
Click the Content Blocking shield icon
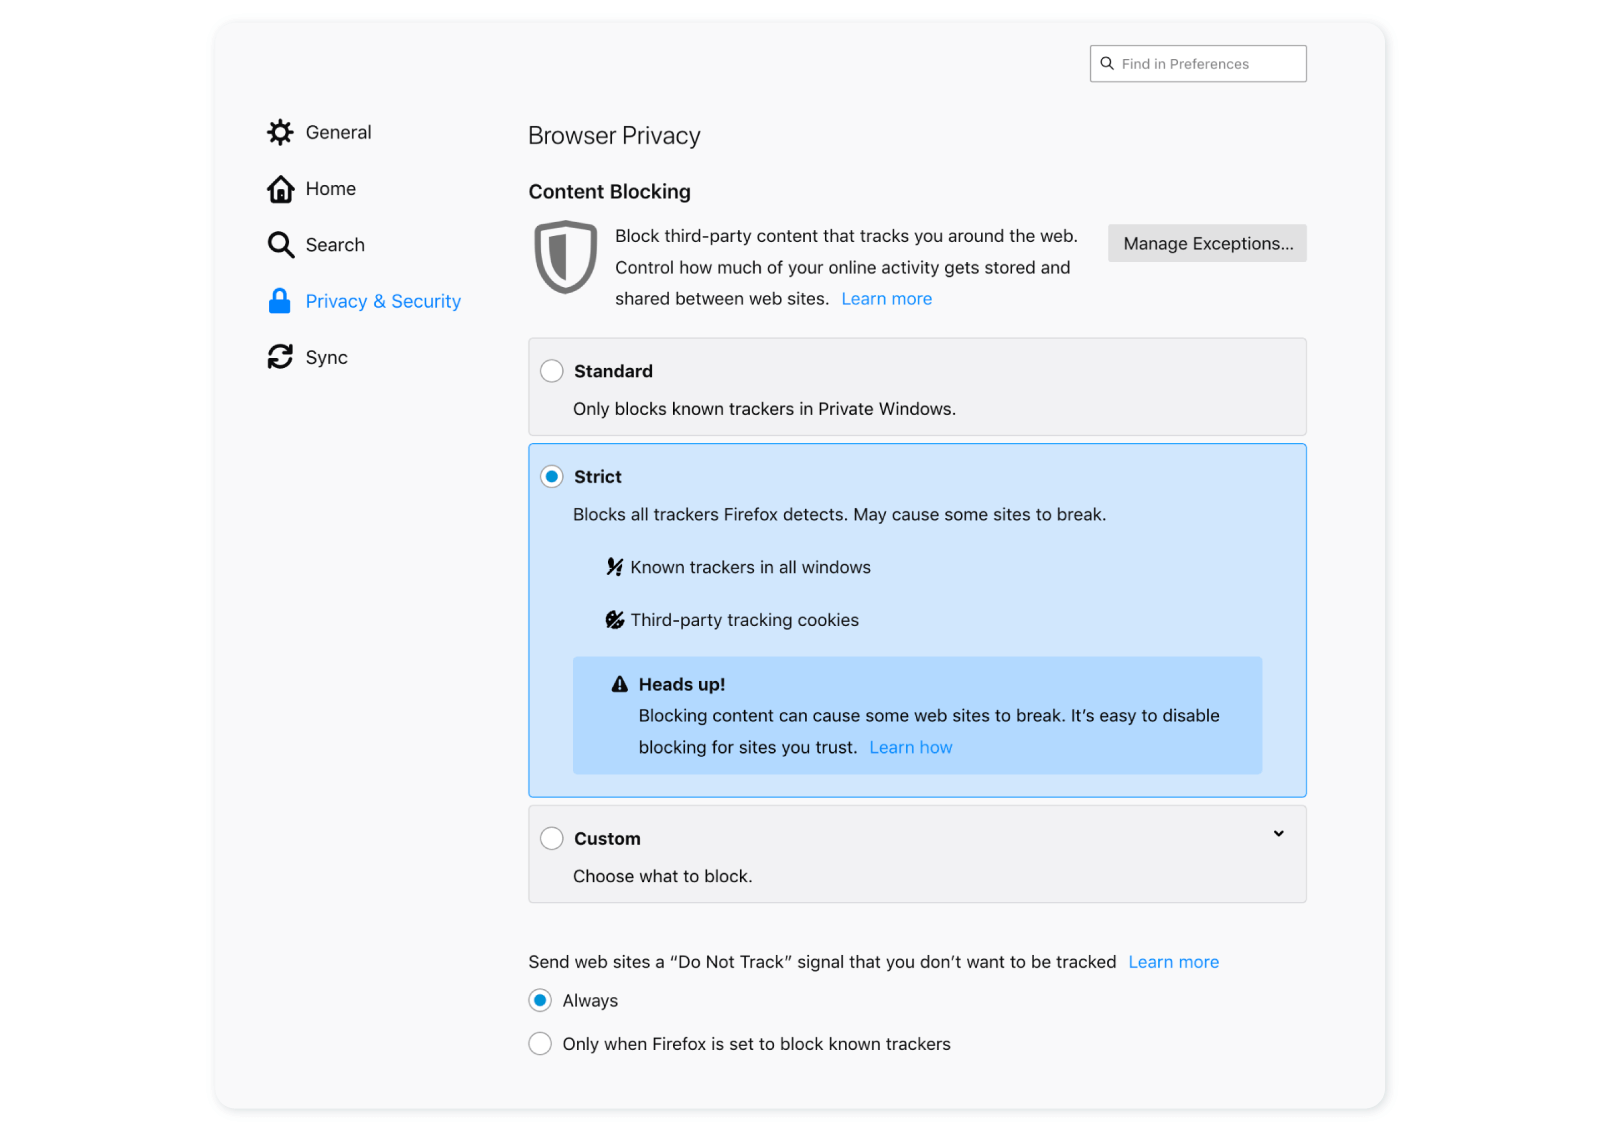point(566,257)
